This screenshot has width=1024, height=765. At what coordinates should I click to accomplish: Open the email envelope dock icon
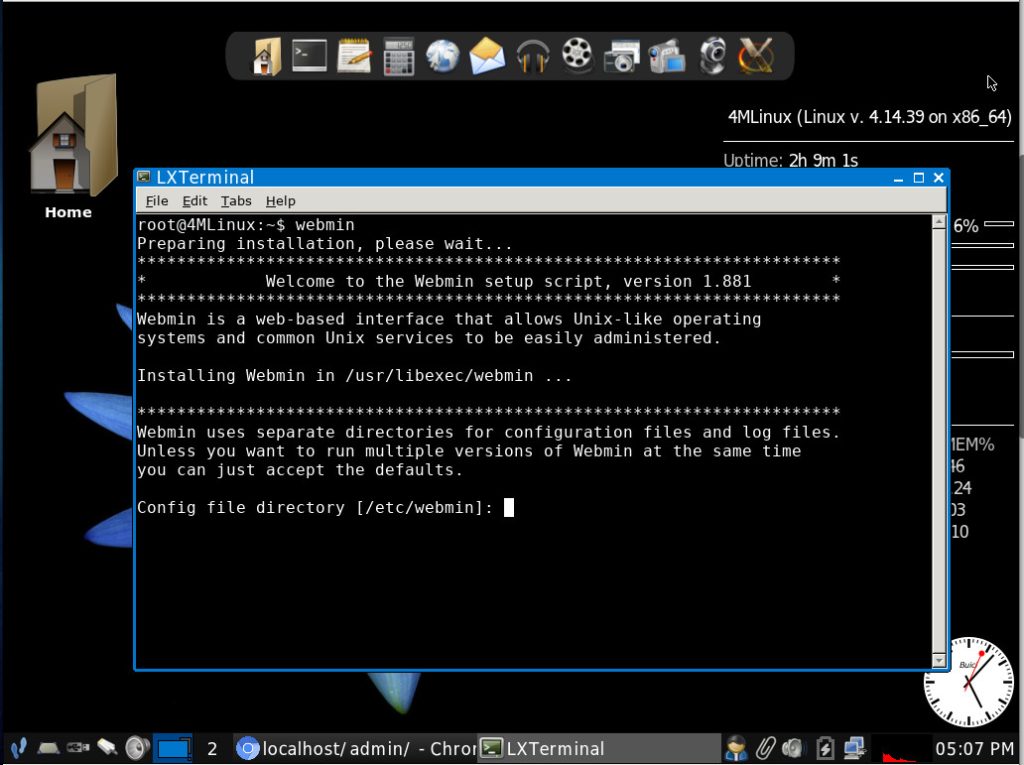click(487, 55)
